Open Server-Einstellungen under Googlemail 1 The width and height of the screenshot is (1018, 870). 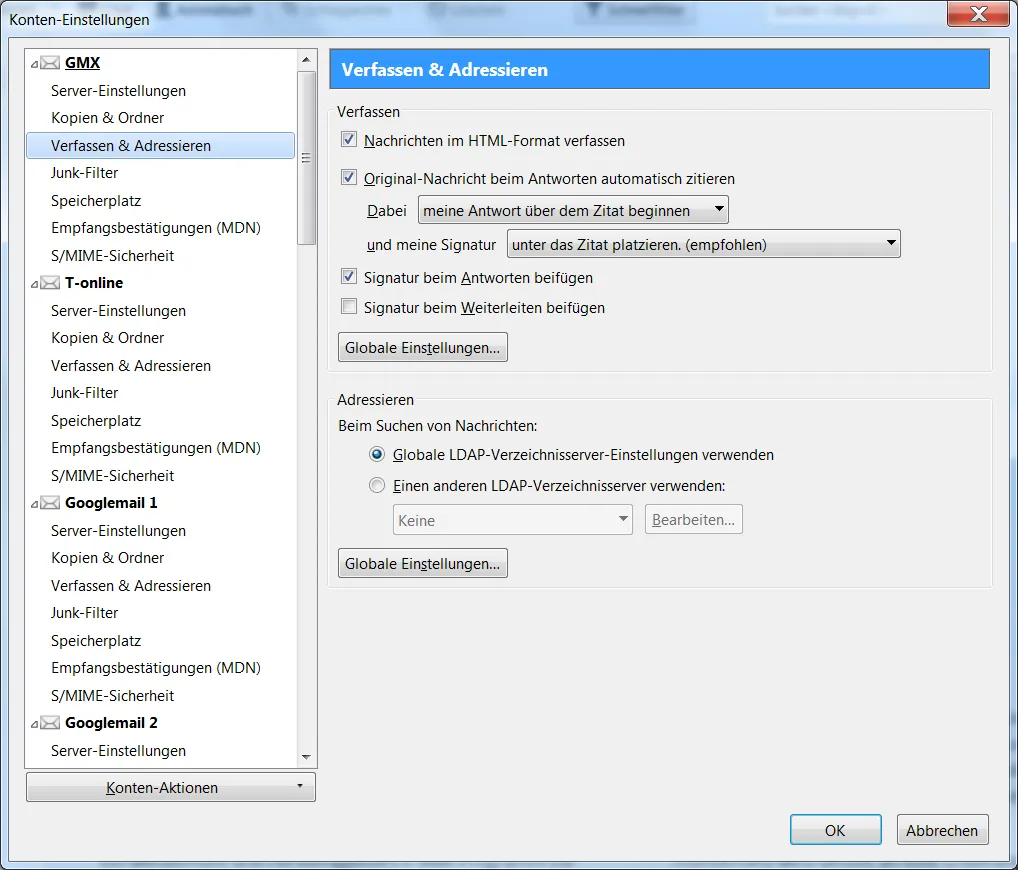pos(119,531)
